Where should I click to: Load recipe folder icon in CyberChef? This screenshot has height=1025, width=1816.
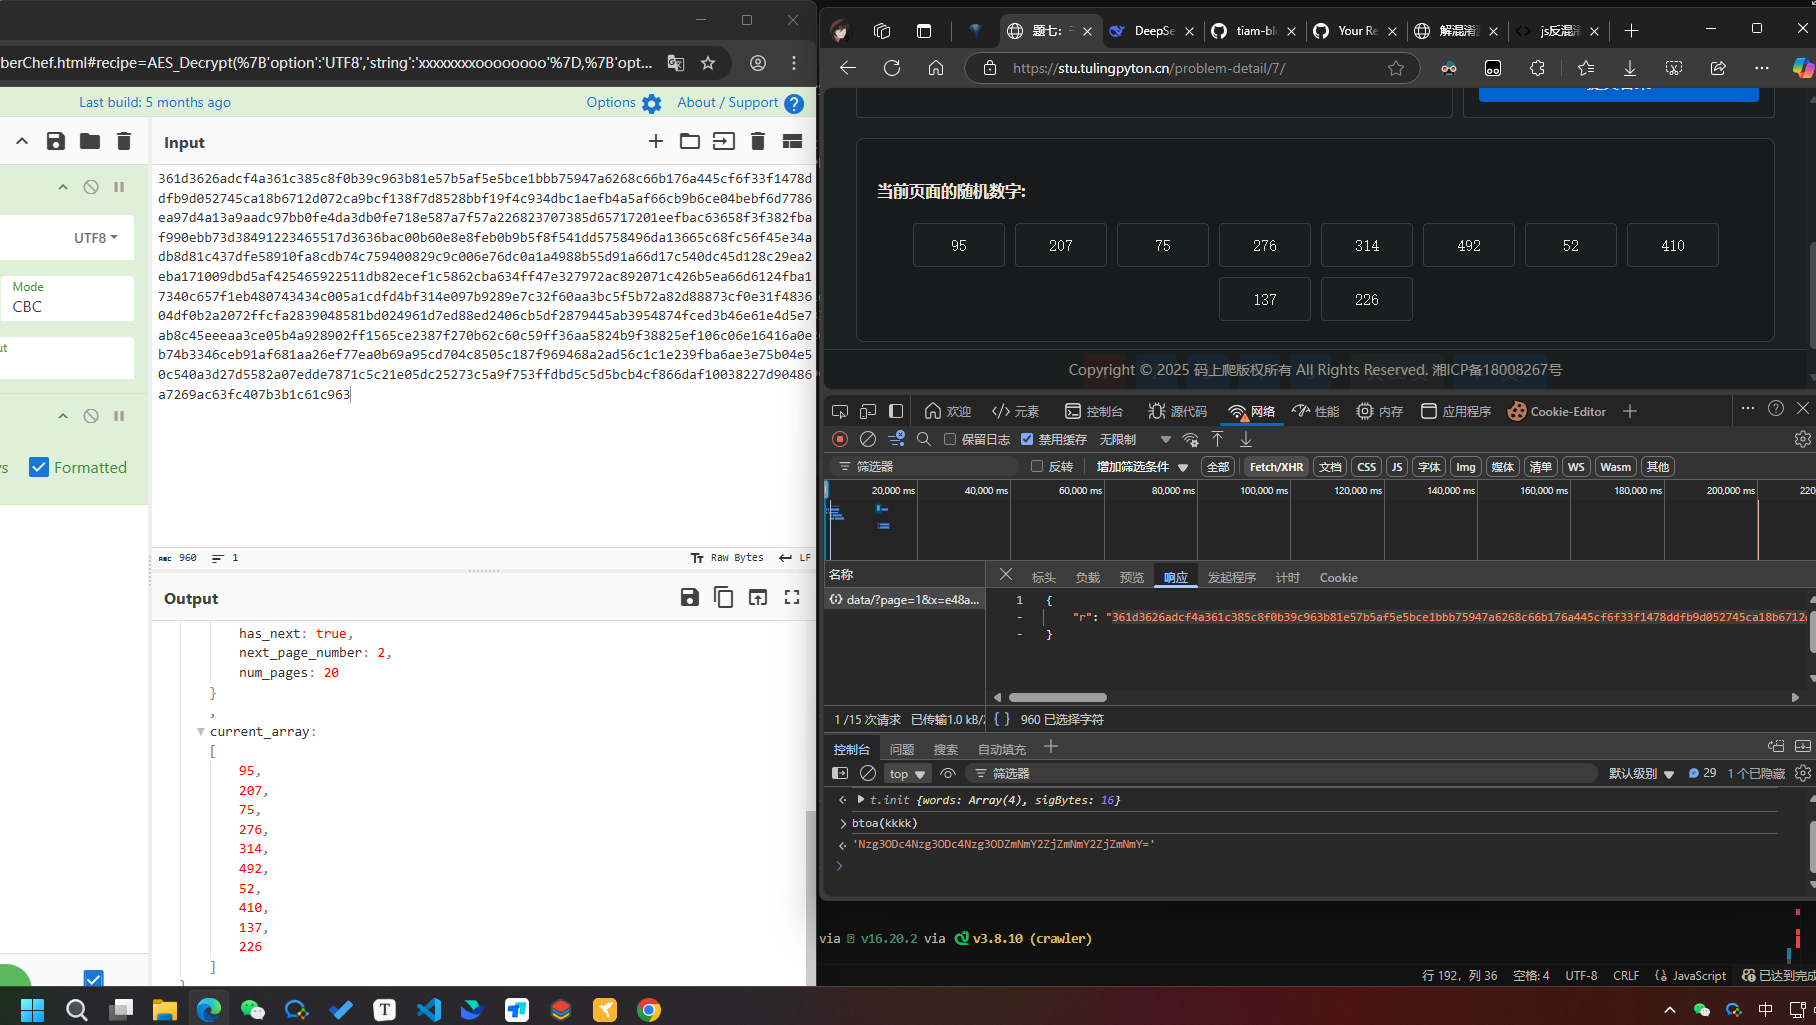(90, 141)
